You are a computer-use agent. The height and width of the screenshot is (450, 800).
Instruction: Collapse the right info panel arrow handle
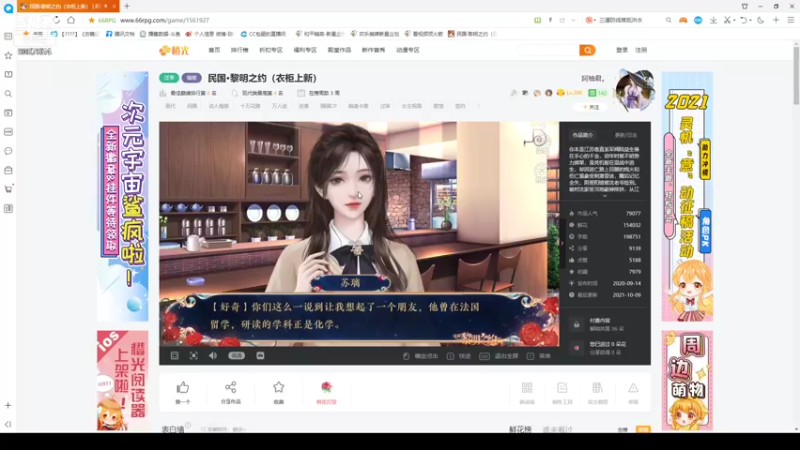pos(562,243)
